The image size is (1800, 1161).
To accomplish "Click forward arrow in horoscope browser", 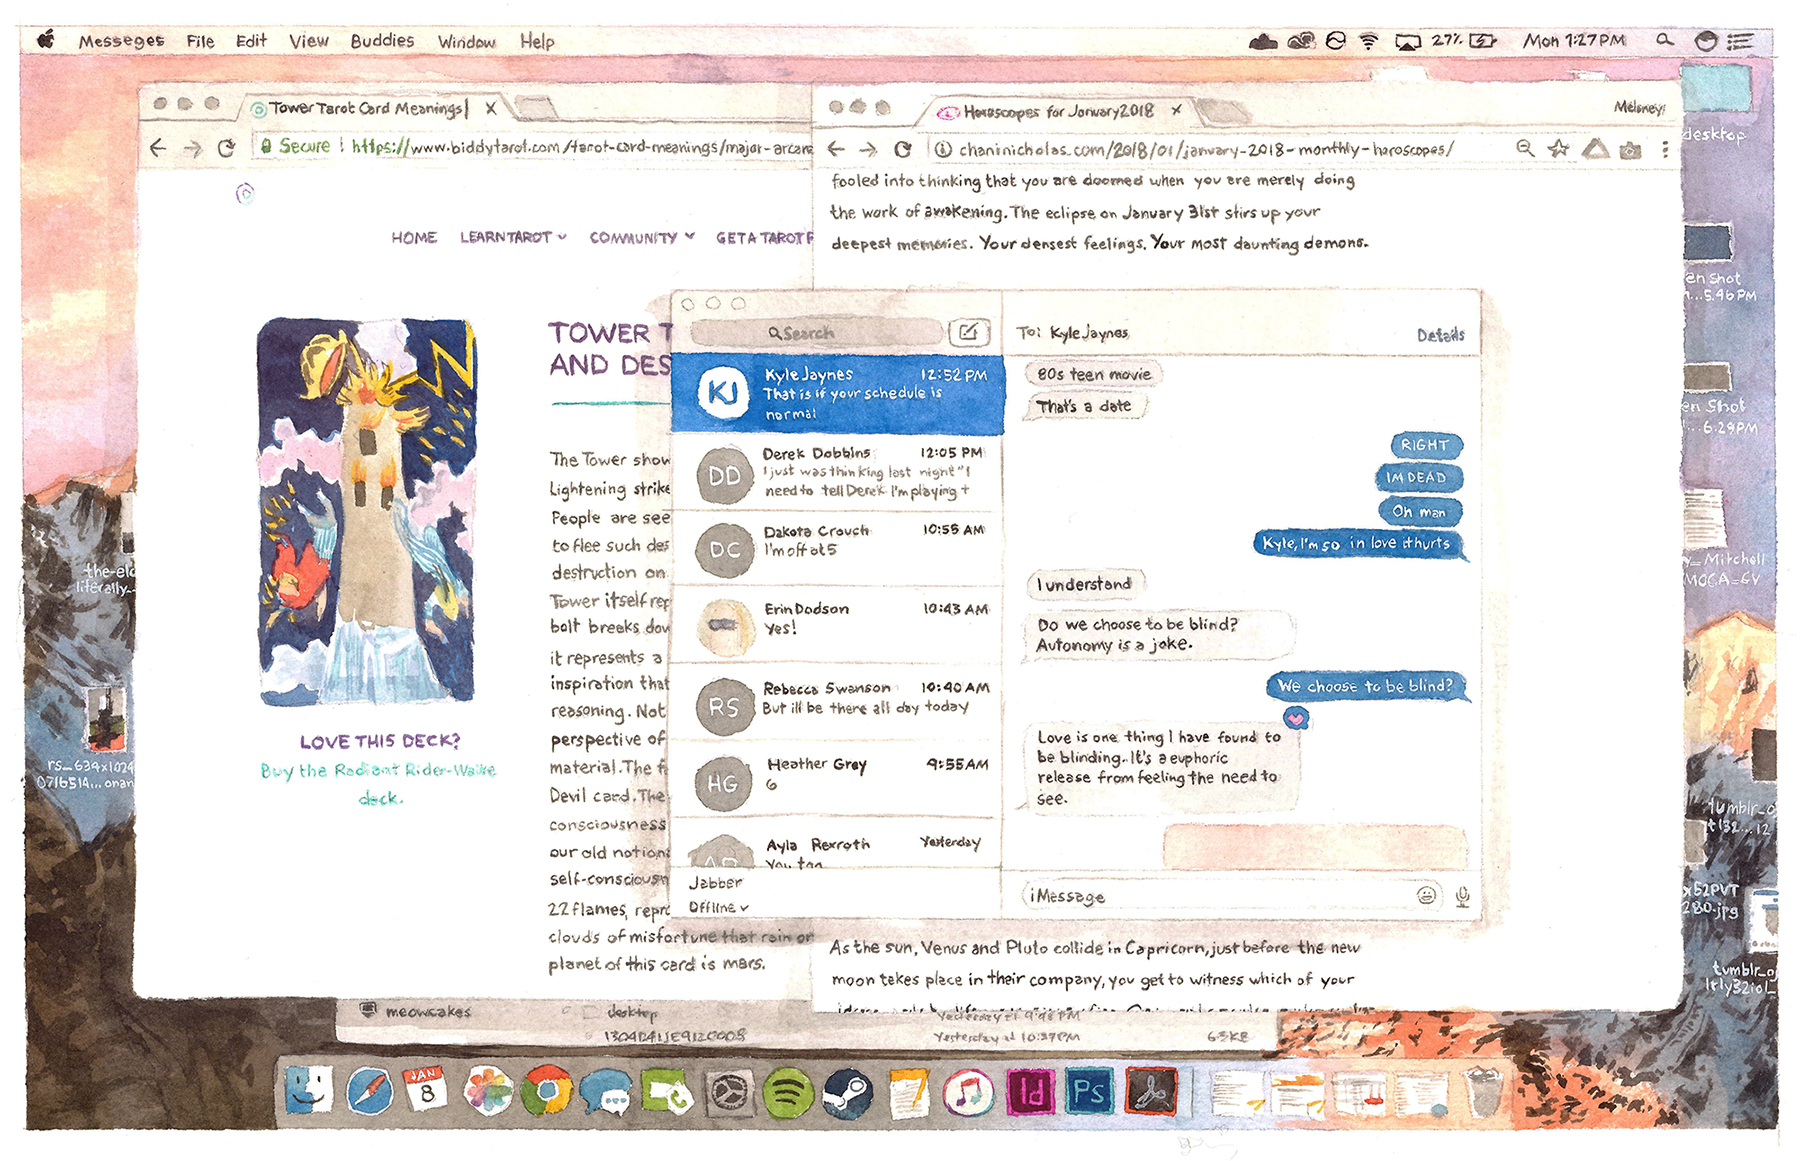I will pyautogui.click(x=868, y=149).
